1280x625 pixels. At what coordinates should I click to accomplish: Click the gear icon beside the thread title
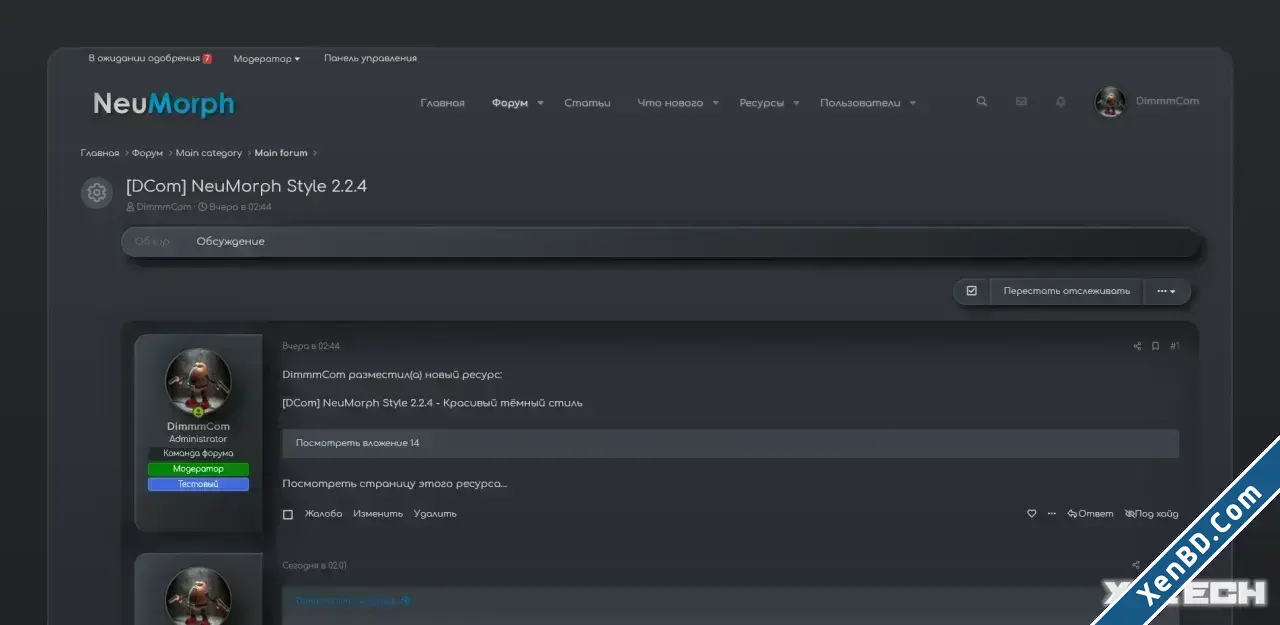(97, 193)
